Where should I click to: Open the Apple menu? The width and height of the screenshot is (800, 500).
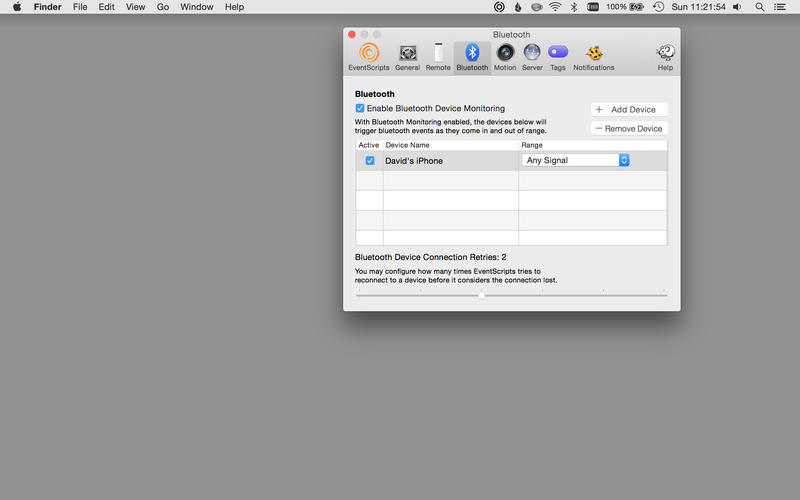(x=16, y=7)
